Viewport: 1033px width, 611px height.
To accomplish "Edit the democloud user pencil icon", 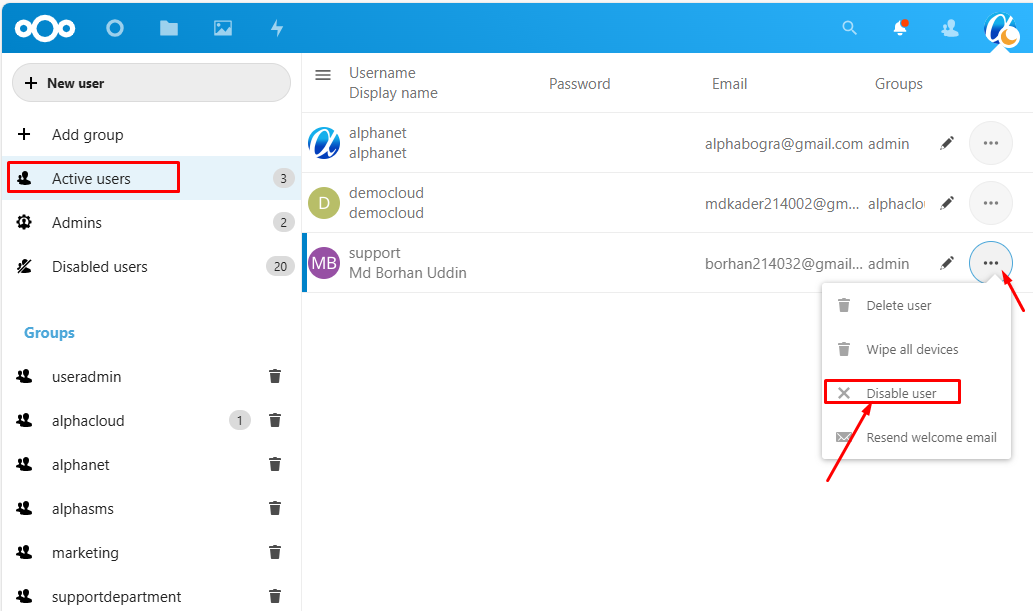I will tap(947, 203).
